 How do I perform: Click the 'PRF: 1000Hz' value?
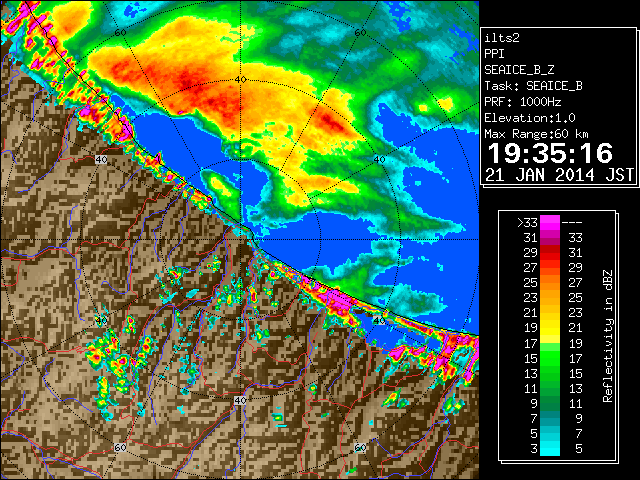click(523, 102)
